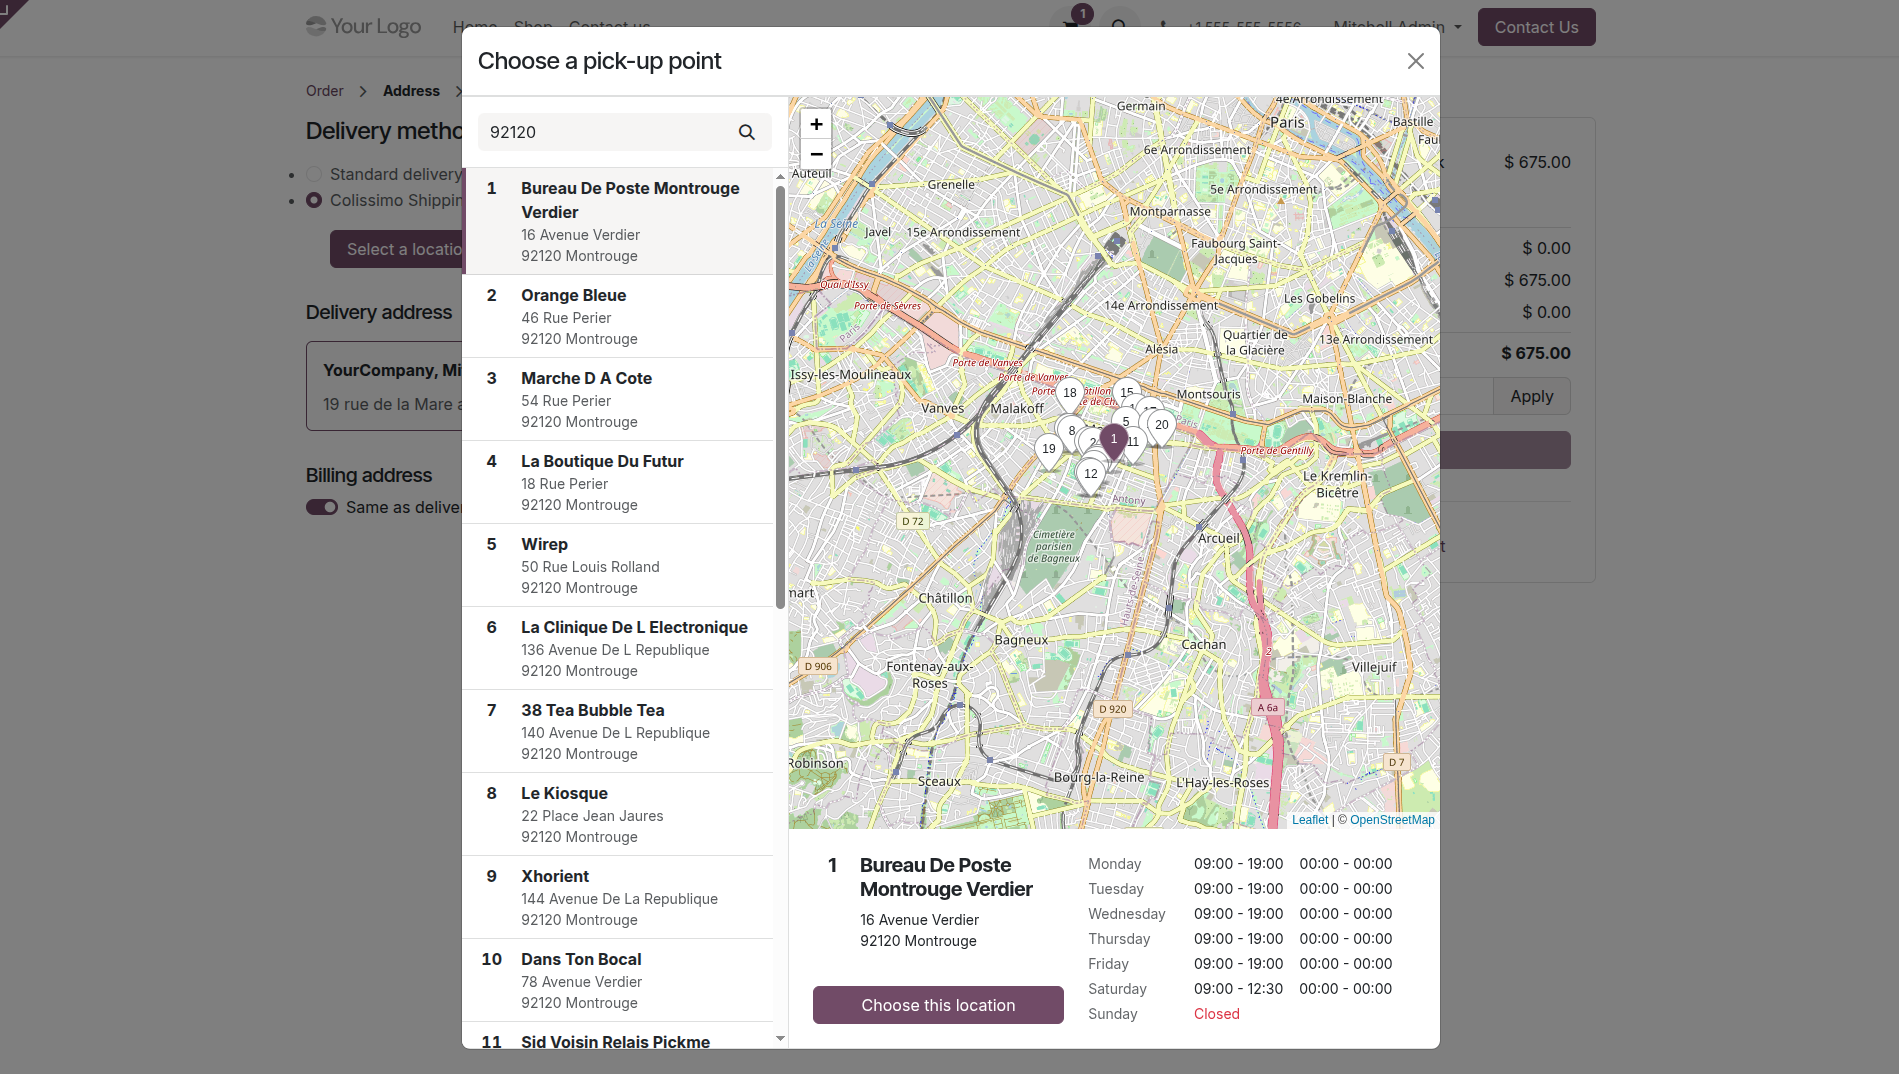Click the Choose a pick-up point title
This screenshot has height=1074, width=1899.
click(599, 61)
